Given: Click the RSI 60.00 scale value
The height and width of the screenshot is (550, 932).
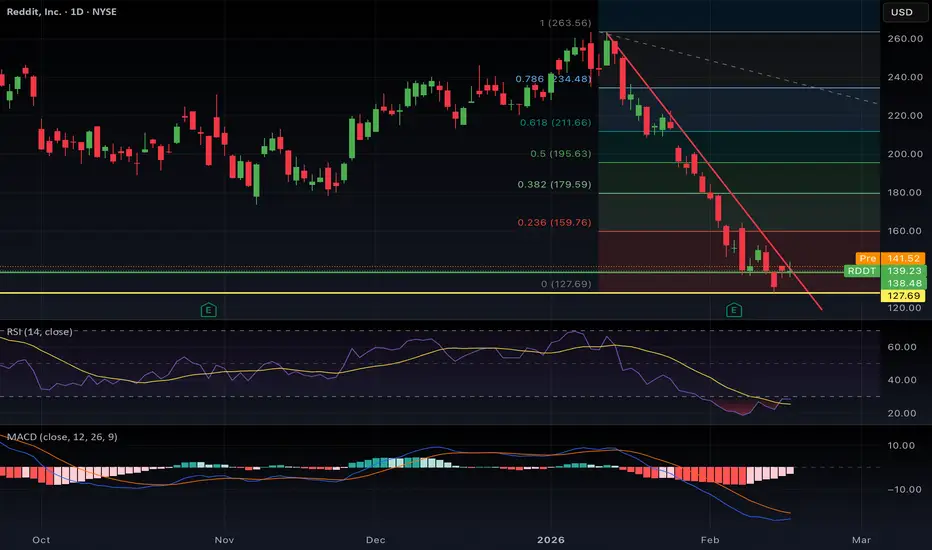Looking at the screenshot, I should 902,347.
